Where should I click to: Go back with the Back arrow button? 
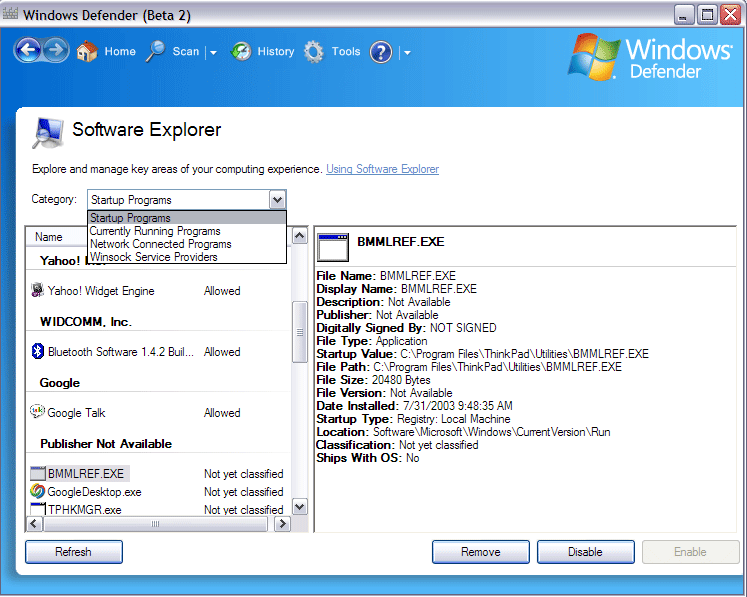click(x=28, y=50)
